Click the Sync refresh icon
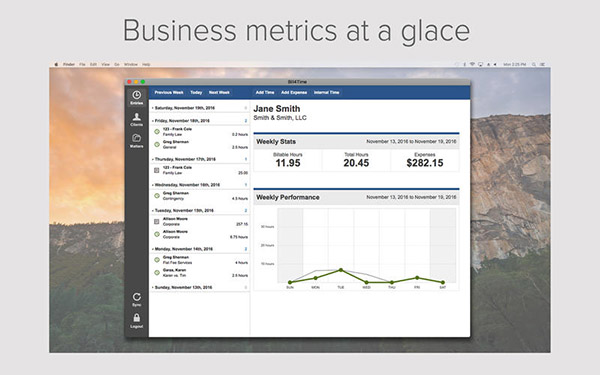Viewport: 600px width, 375px height. click(x=137, y=297)
